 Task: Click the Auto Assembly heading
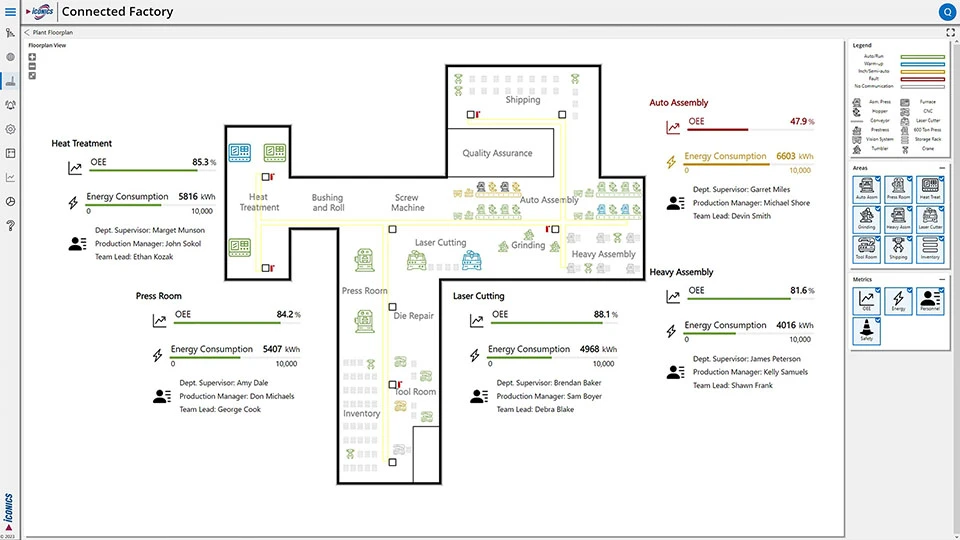pos(678,103)
